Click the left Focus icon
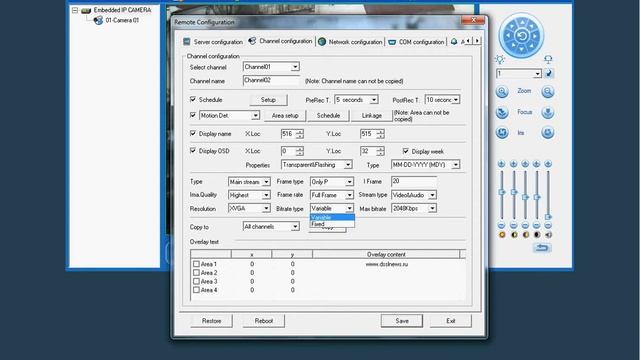Viewport: 640px width, 360px height. click(x=502, y=112)
